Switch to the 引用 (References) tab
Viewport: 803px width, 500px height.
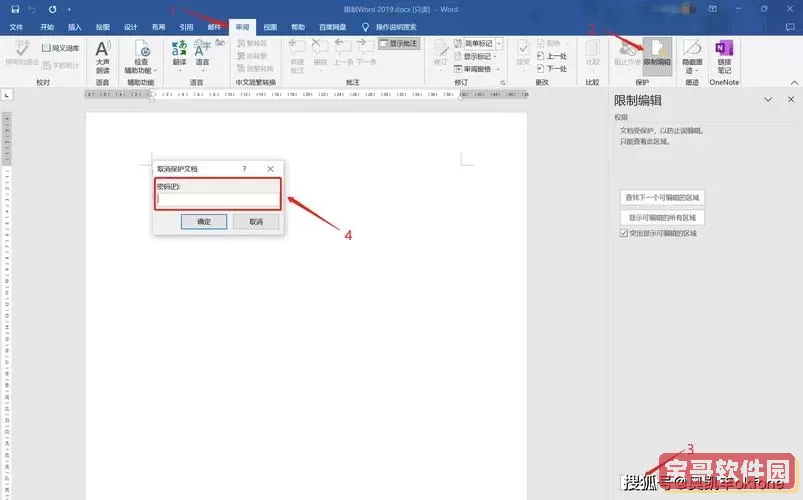pos(186,27)
